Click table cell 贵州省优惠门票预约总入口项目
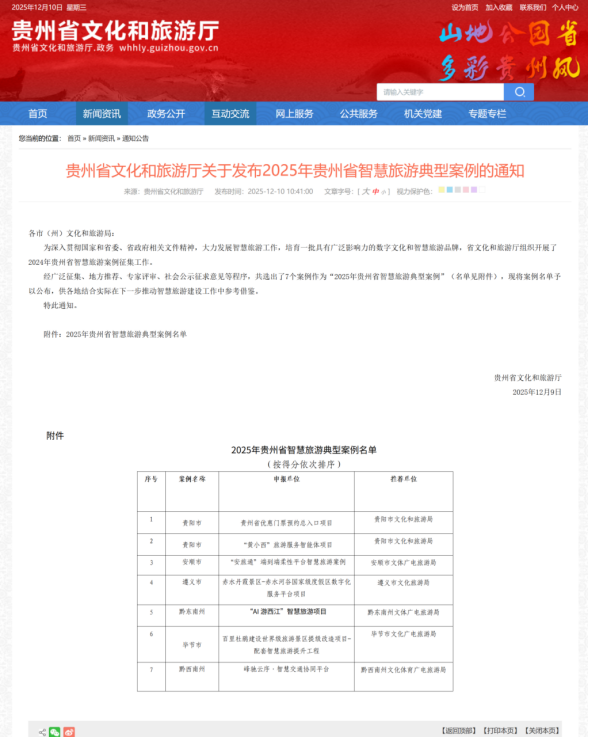This screenshot has width=589, height=738. tap(286, 523)
